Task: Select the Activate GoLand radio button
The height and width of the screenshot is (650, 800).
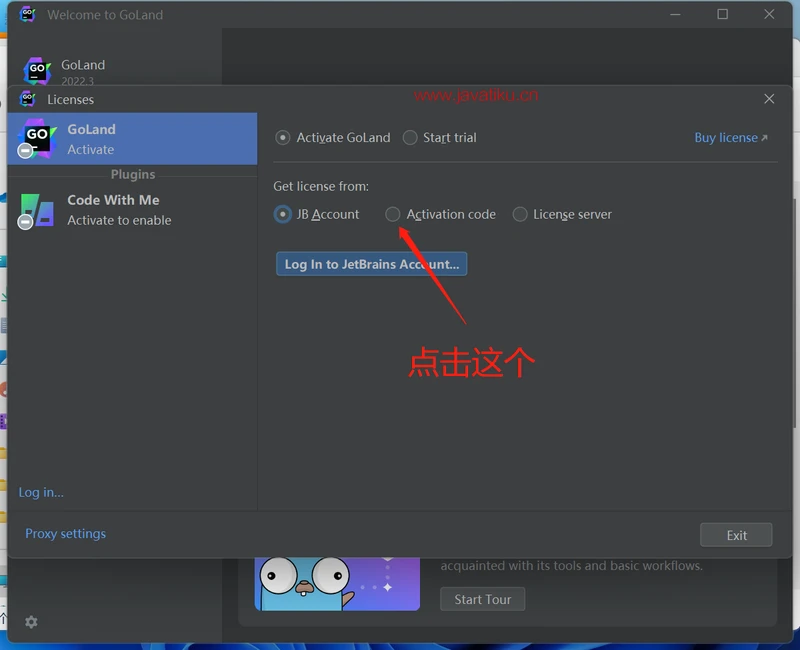Action: click(283, 138)
